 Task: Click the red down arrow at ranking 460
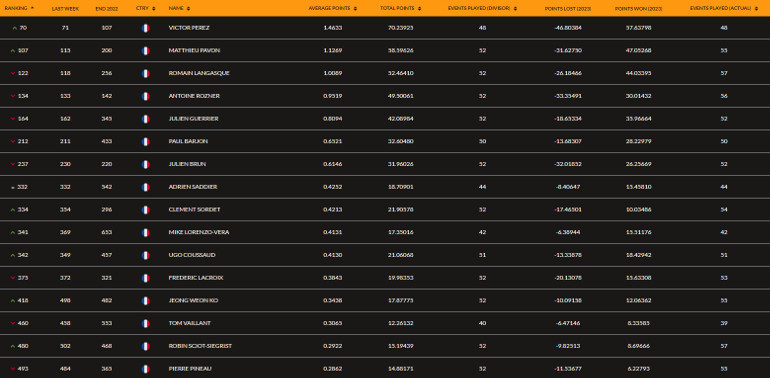[x=12, y=323]
